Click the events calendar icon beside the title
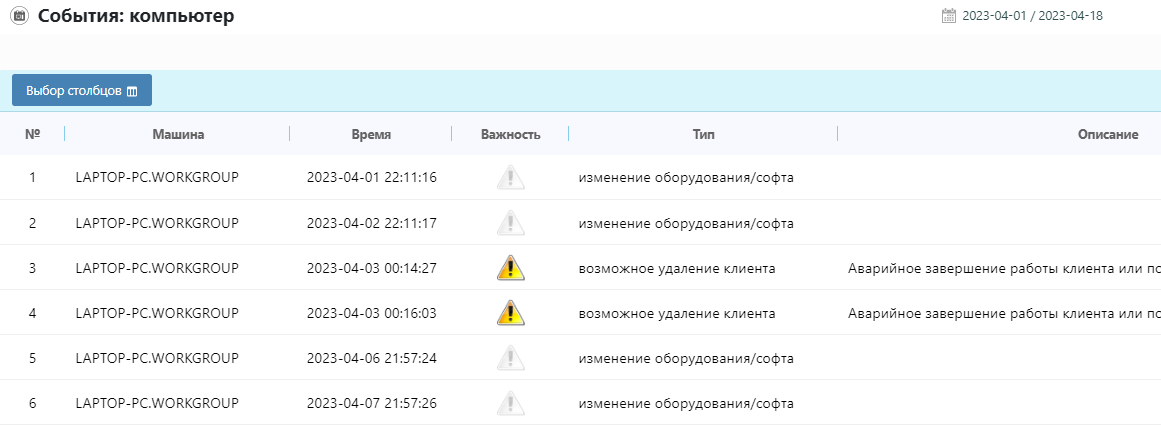This screenshot has width=1161, height=426. click(19, 16)
